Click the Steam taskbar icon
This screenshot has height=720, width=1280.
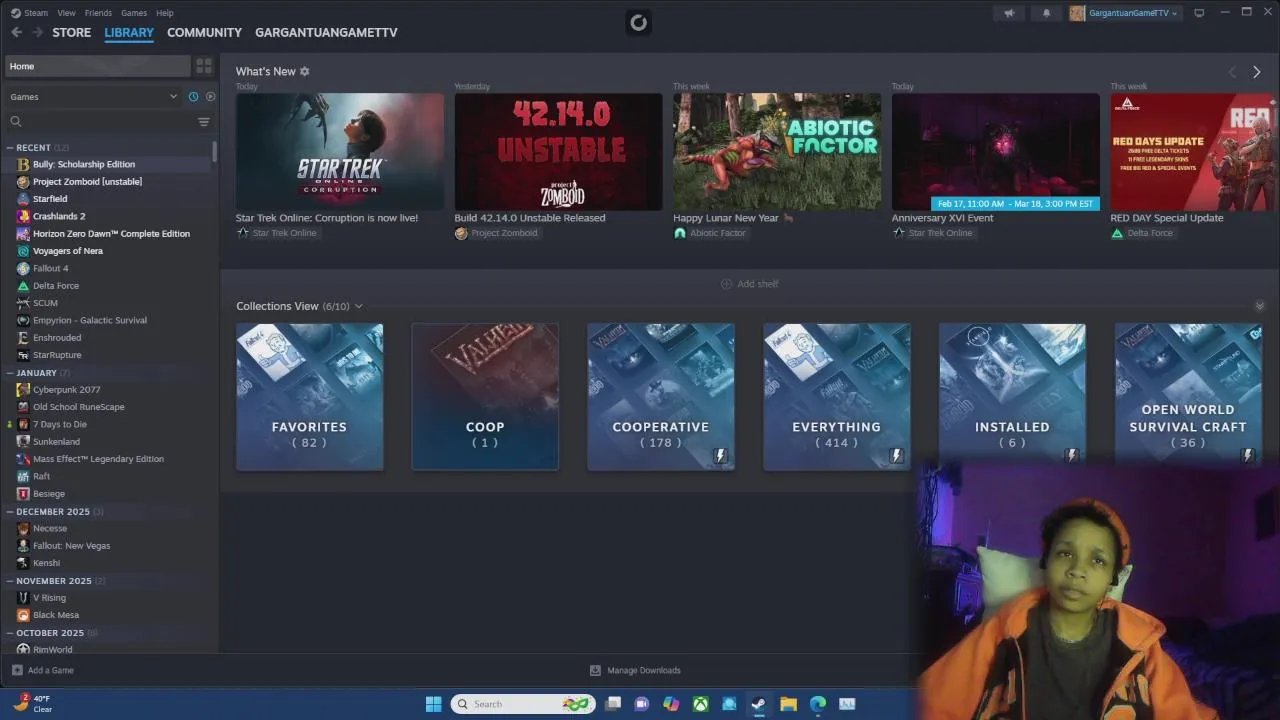[x=759, y=704]
